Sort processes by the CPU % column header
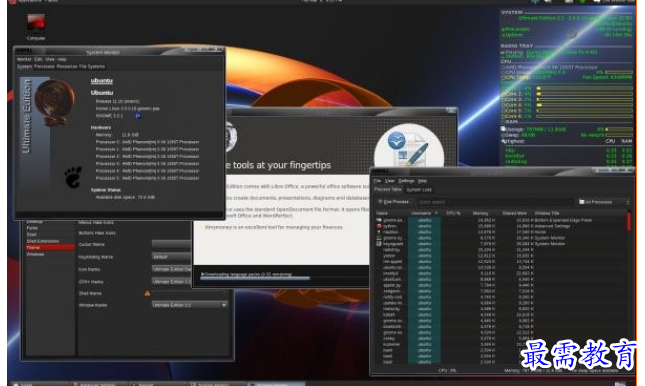 coord(454,213)
